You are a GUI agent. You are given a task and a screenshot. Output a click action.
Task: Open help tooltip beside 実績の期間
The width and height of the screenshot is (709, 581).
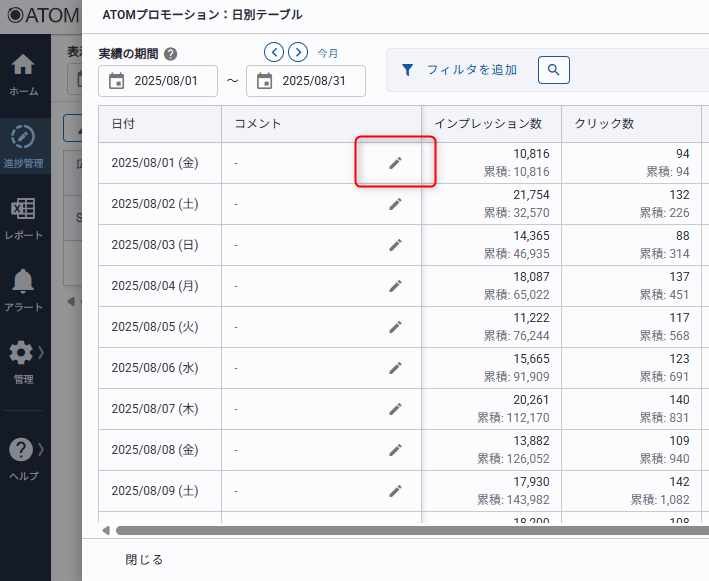[x=171, y=54]
